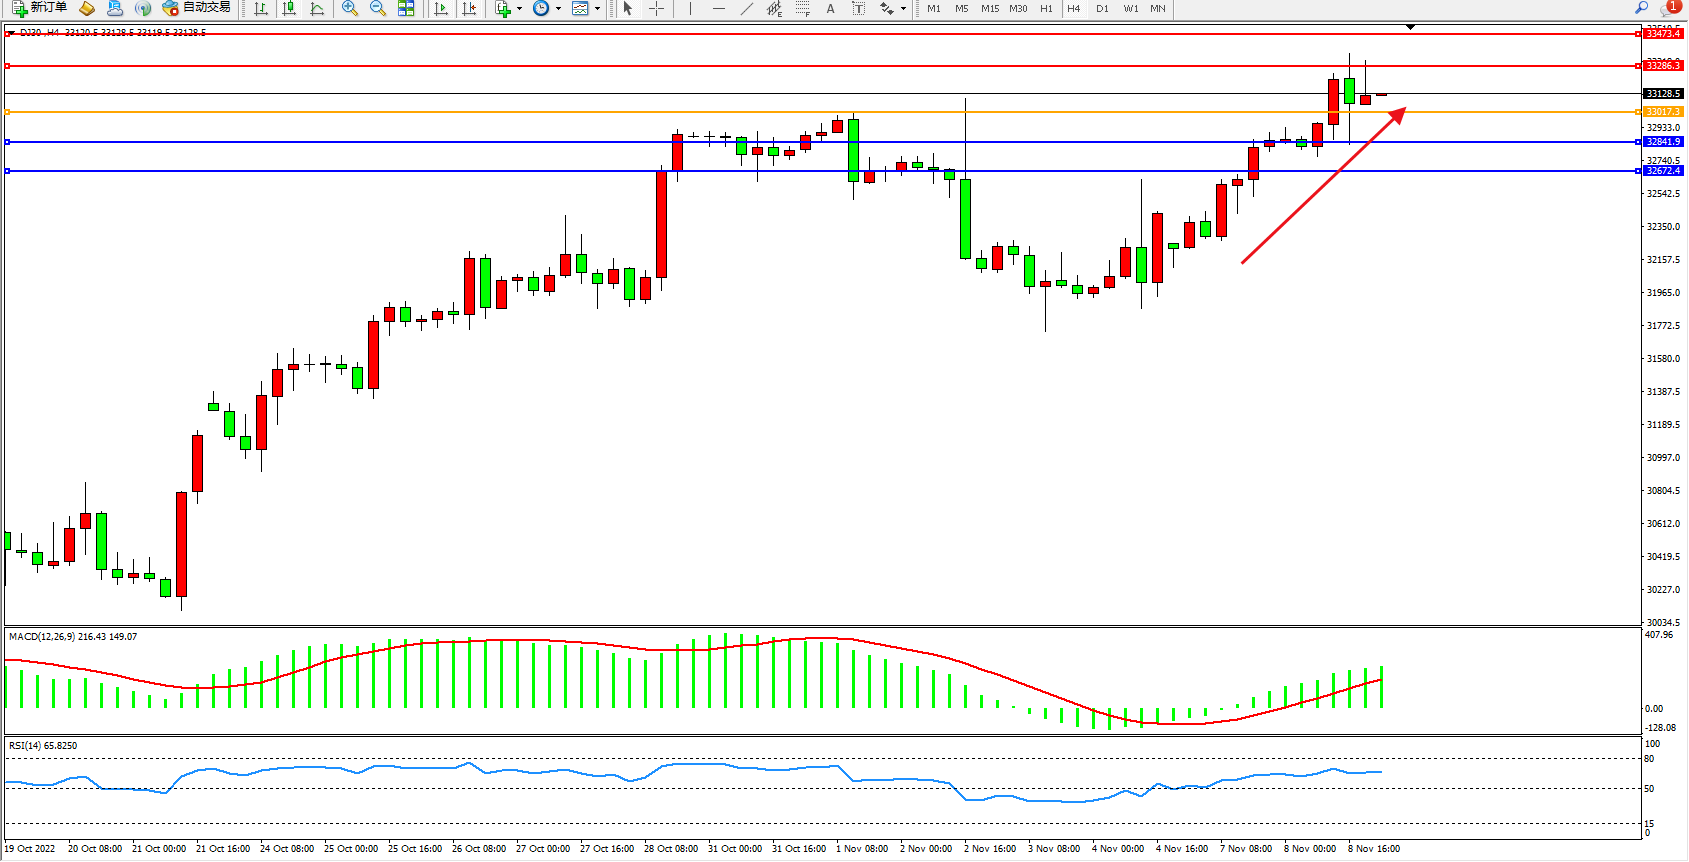
Task: Zoom out of the chart
Action: (377, 8)
